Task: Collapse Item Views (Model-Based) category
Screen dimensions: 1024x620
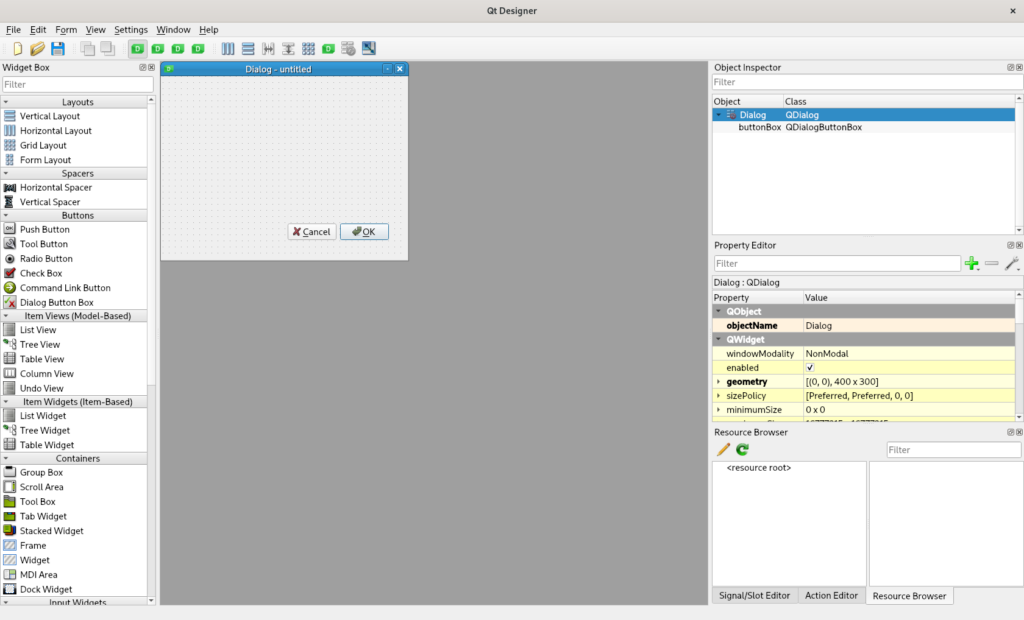Action: 6,316
